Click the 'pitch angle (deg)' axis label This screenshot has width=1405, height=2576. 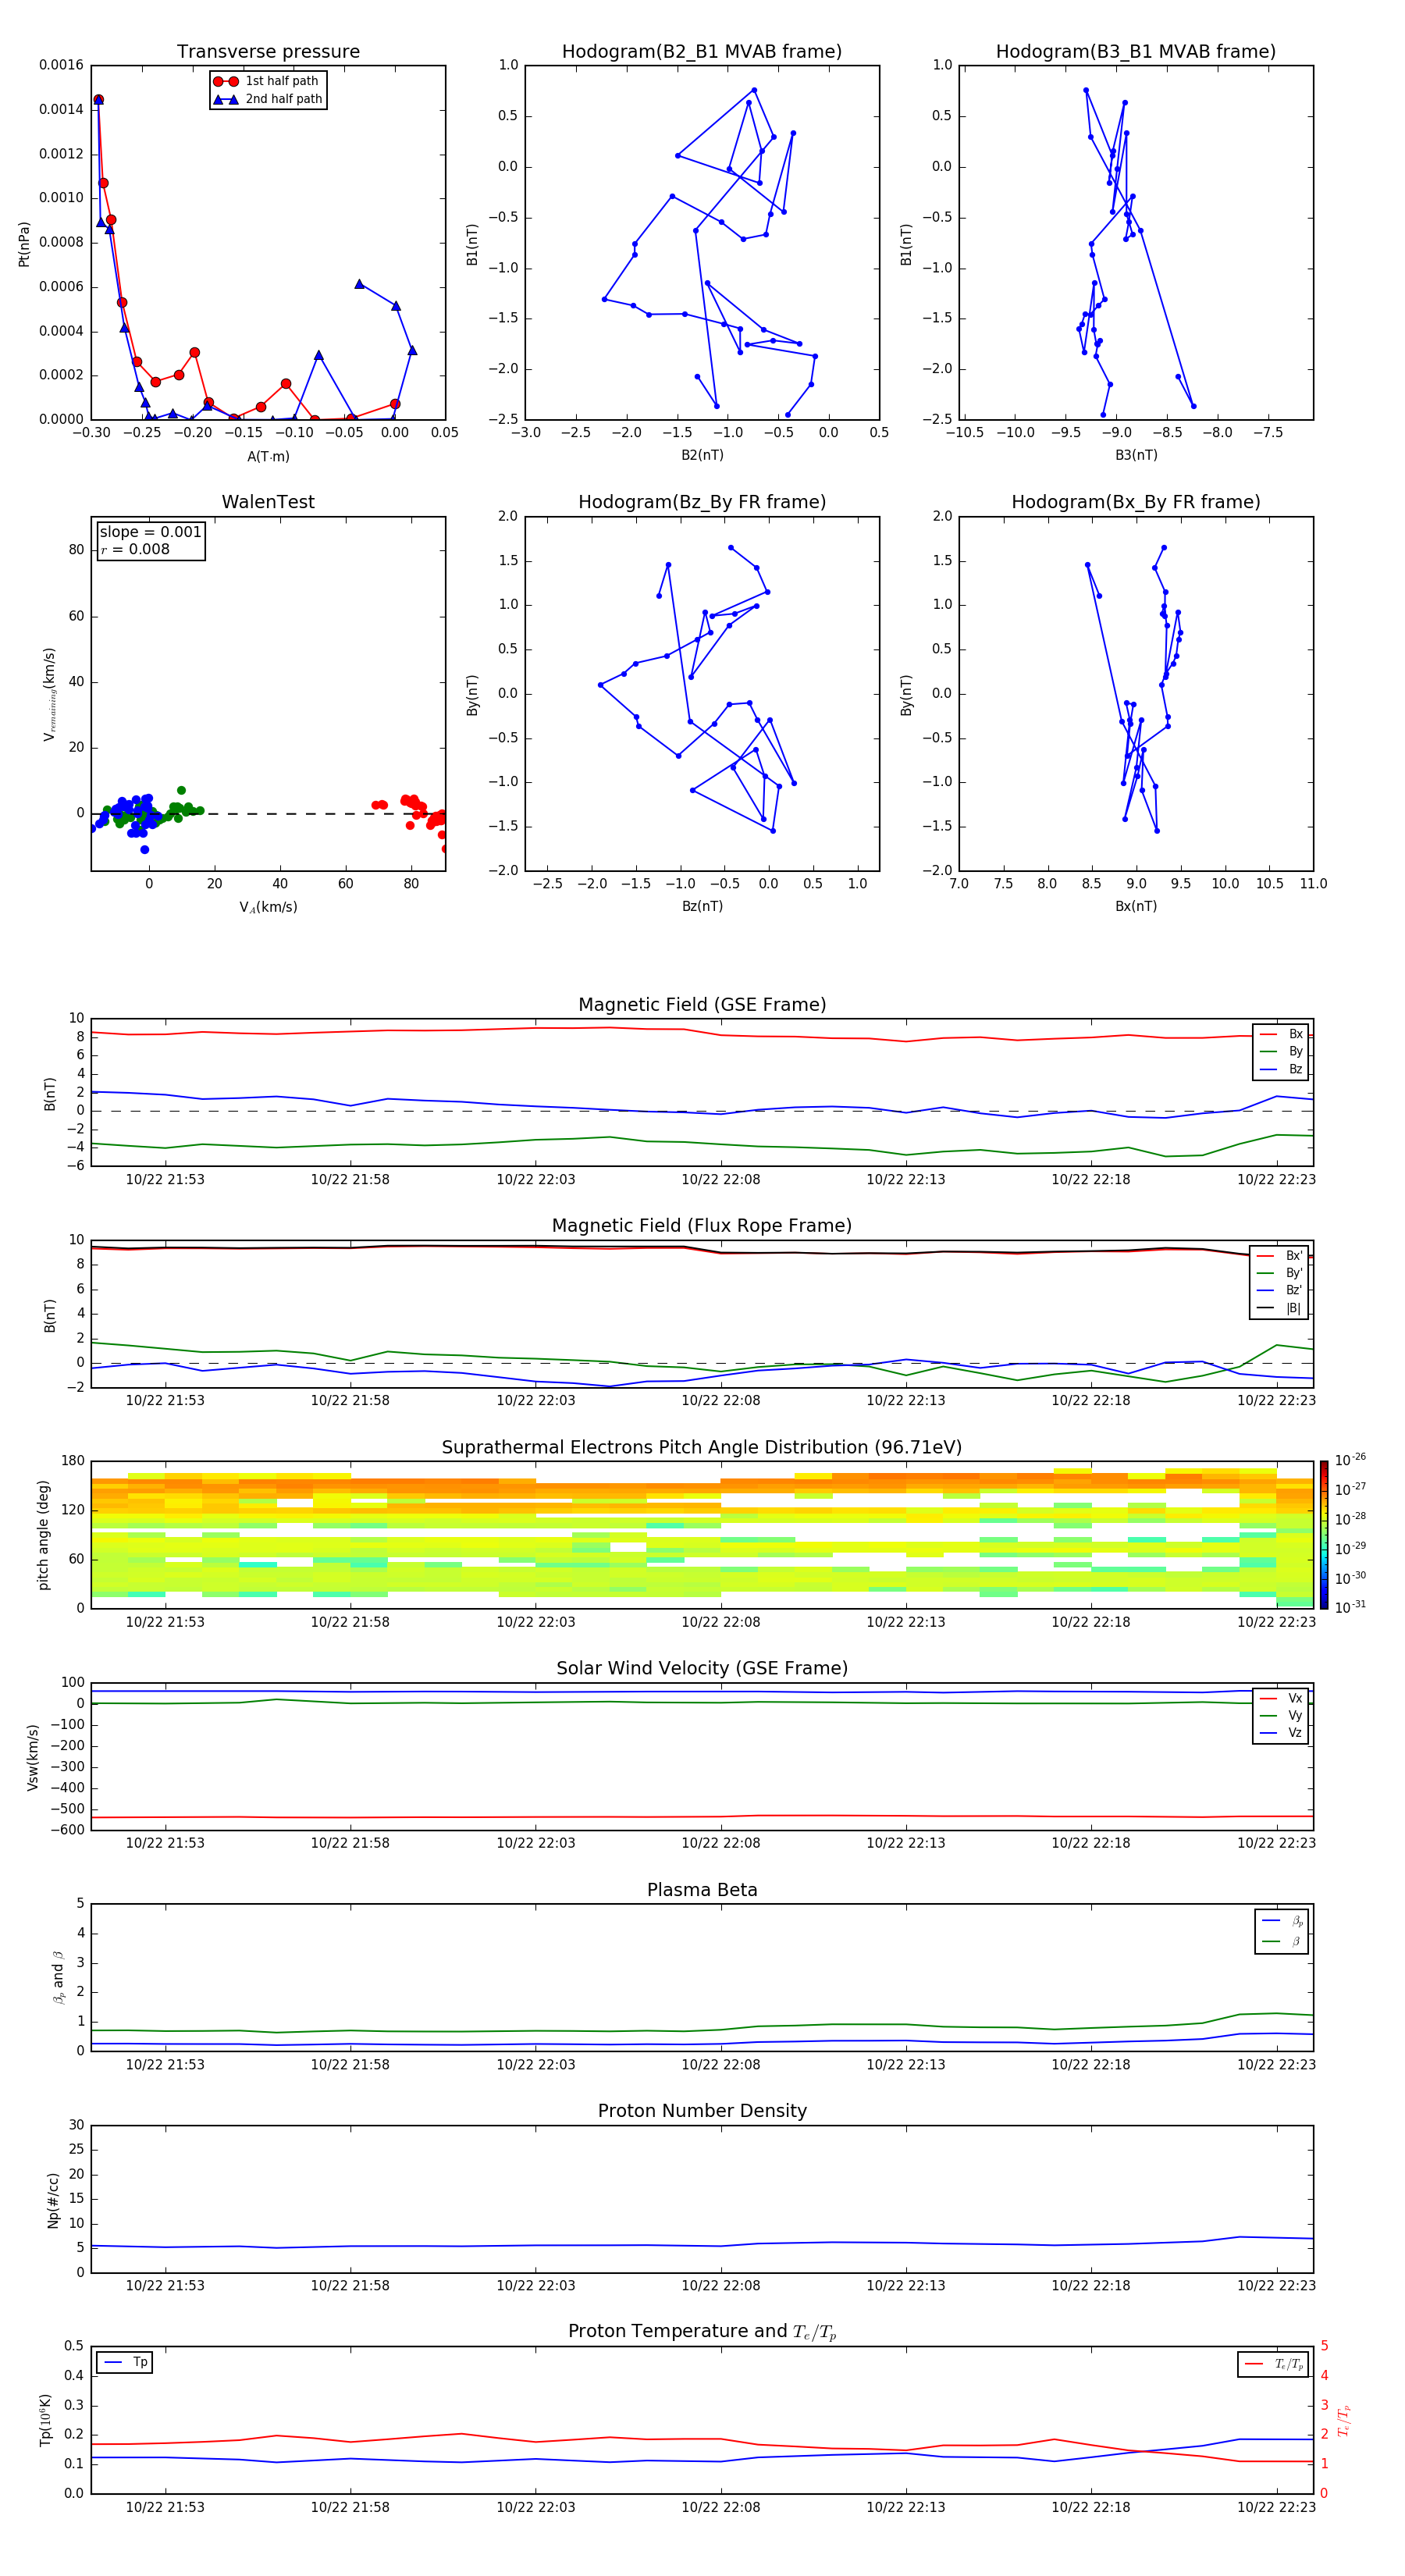click(43, 1535)
